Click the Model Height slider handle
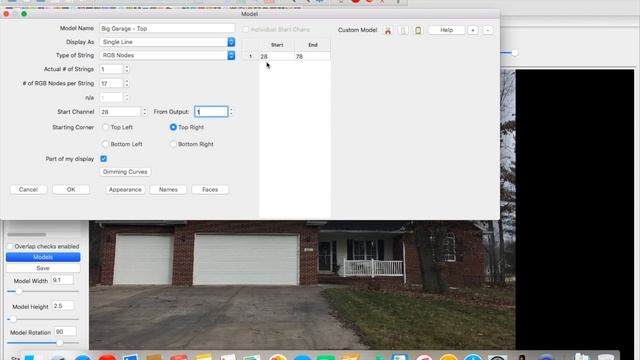This screenshot has width=640, height=360. tap(13, 319)
